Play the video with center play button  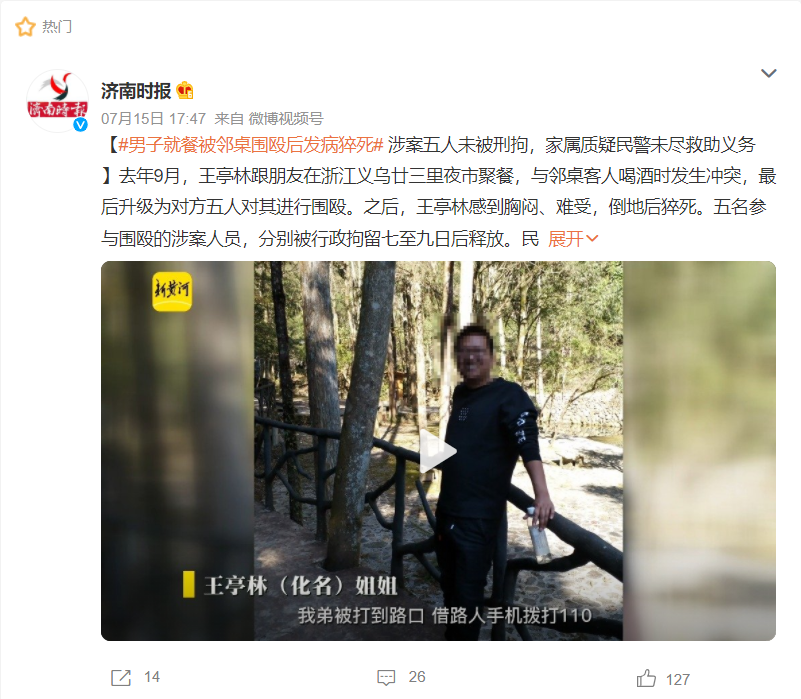[438, 451]
